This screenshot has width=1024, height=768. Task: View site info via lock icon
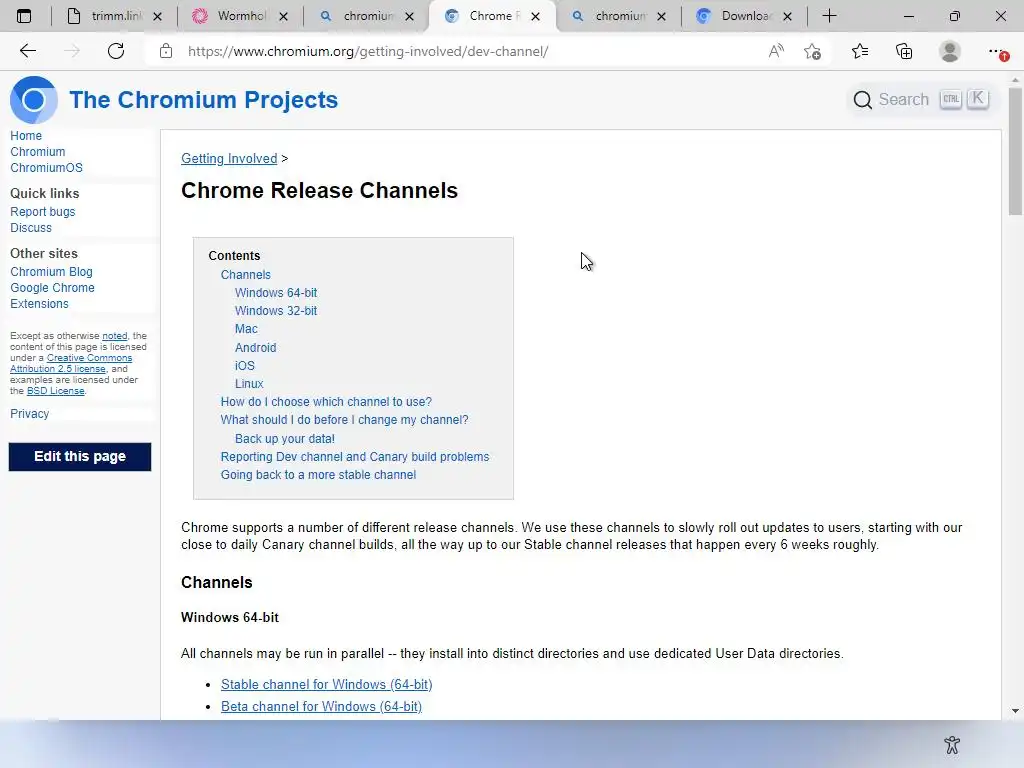pos(166,51)
